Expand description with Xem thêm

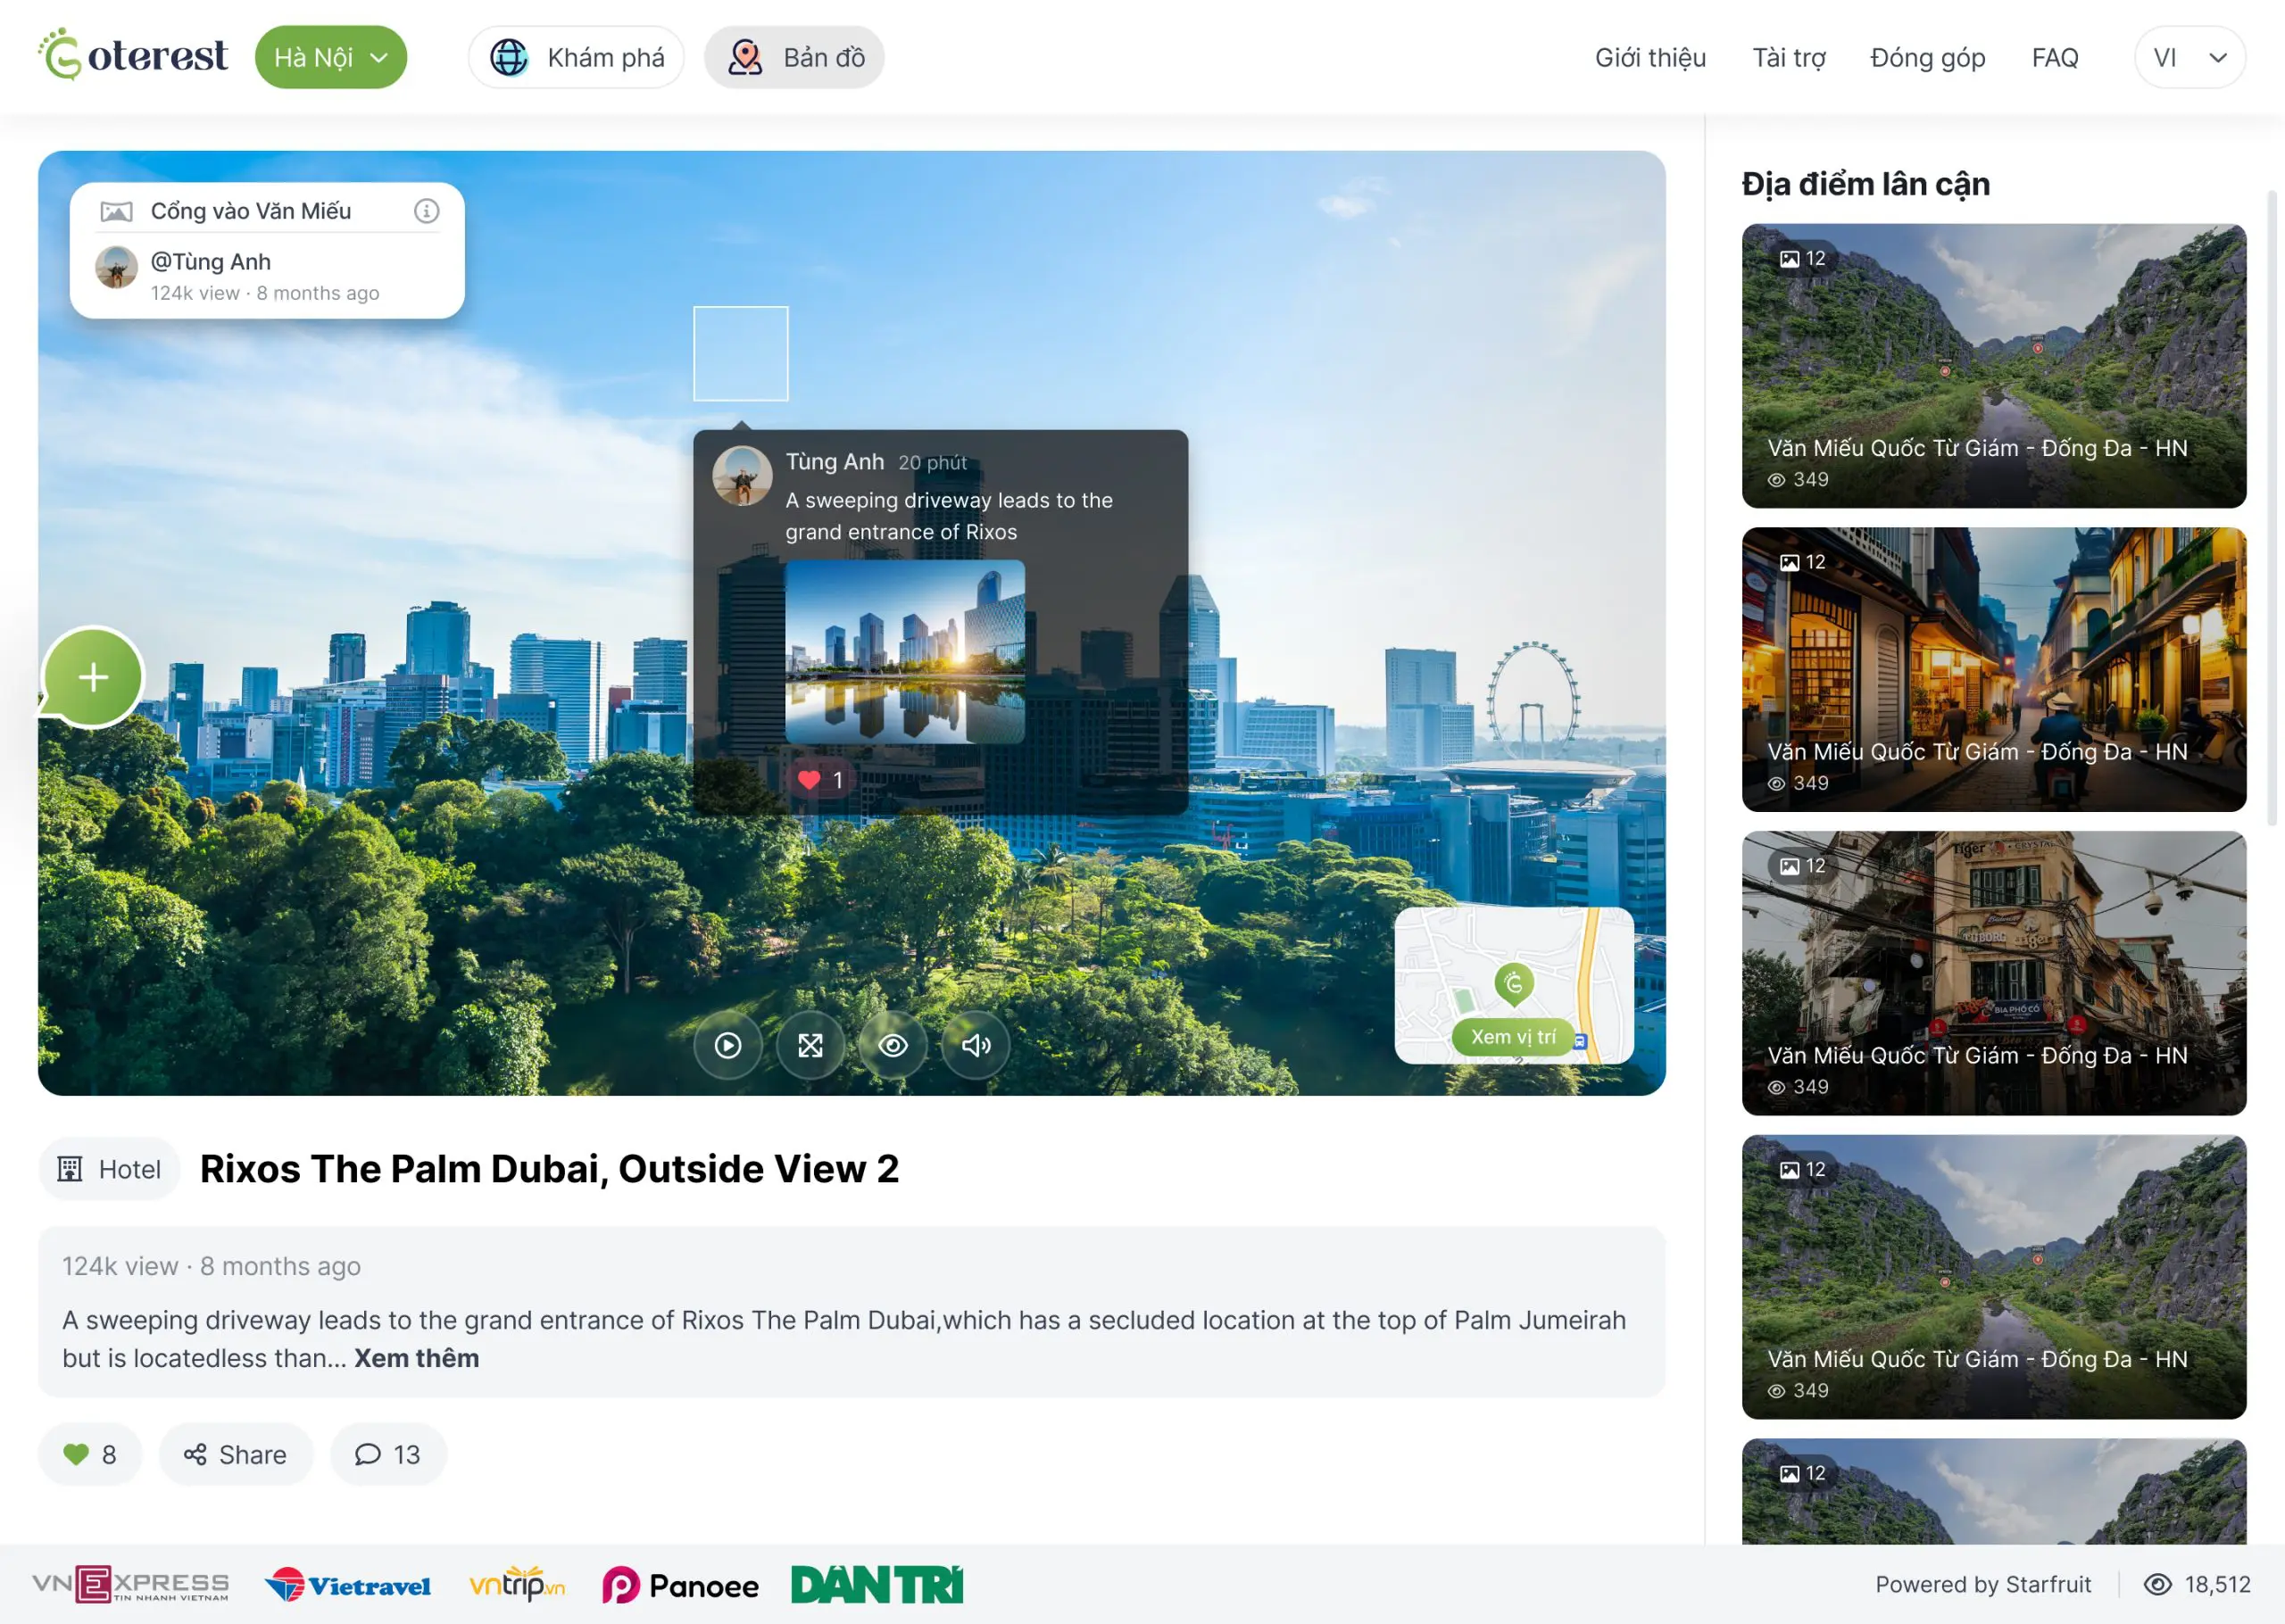click(417, 1358)
